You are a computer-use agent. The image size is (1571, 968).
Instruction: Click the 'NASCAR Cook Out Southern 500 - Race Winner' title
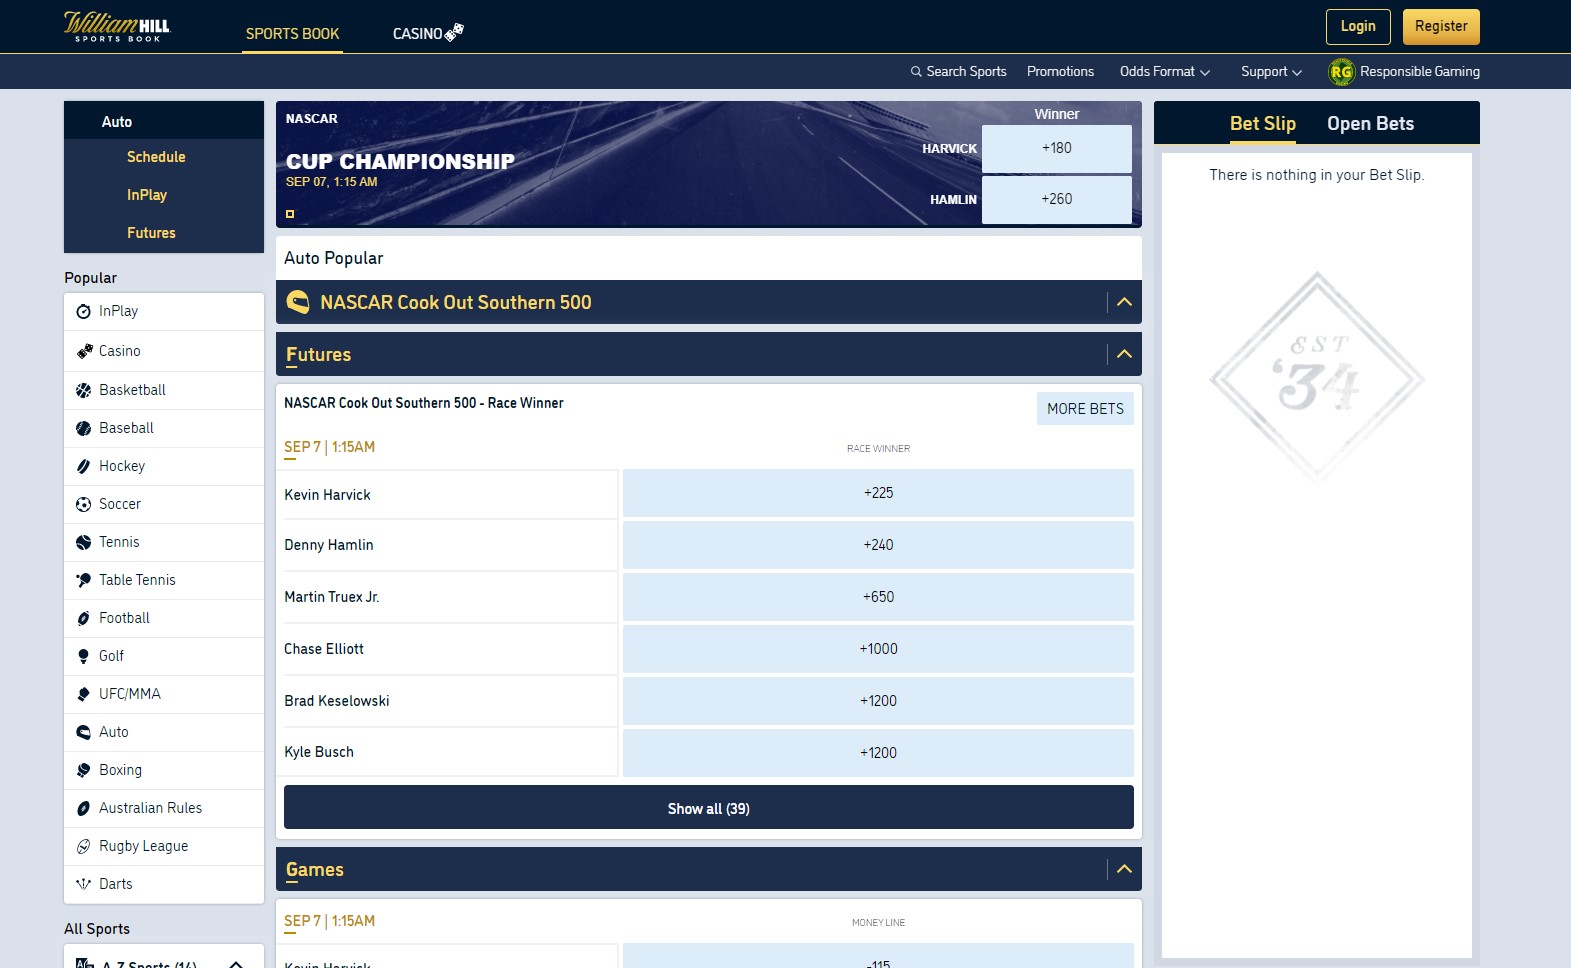424,403
